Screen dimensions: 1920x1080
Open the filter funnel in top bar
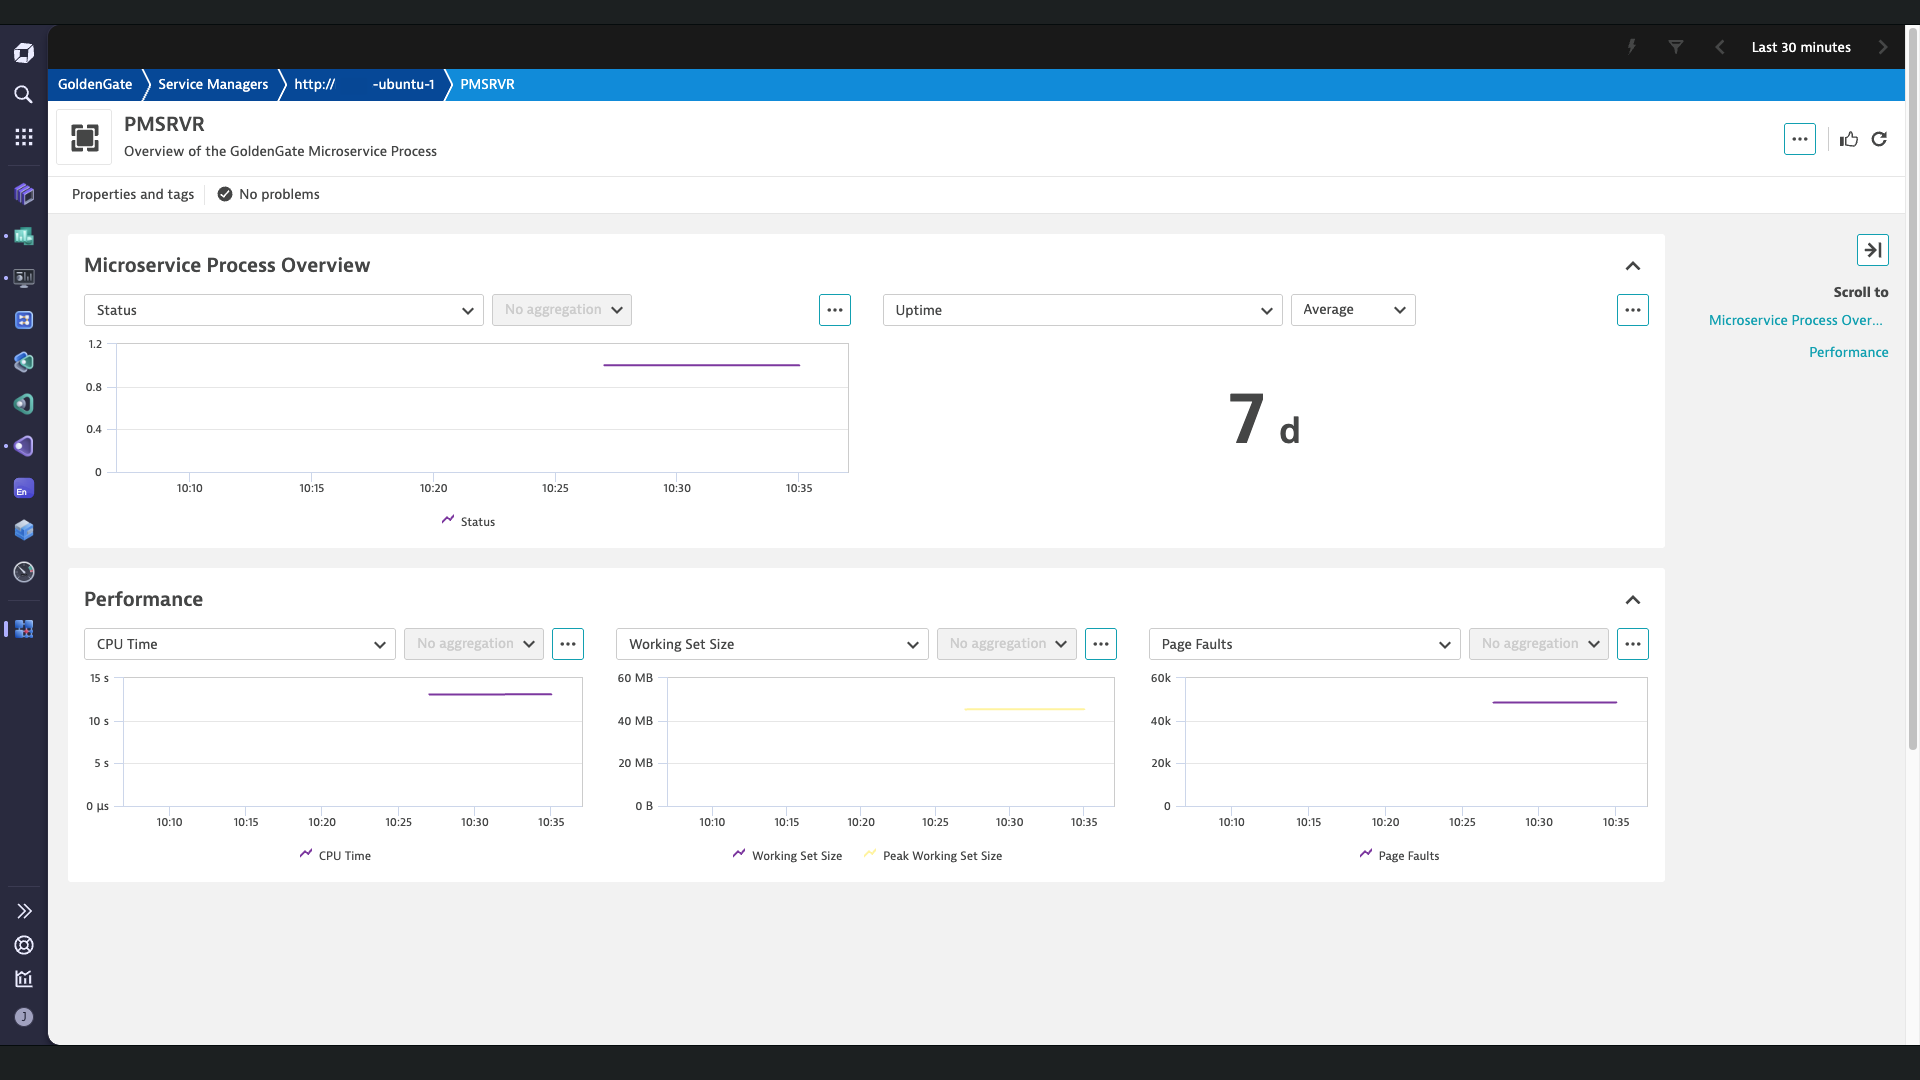tap(1676, 47)
